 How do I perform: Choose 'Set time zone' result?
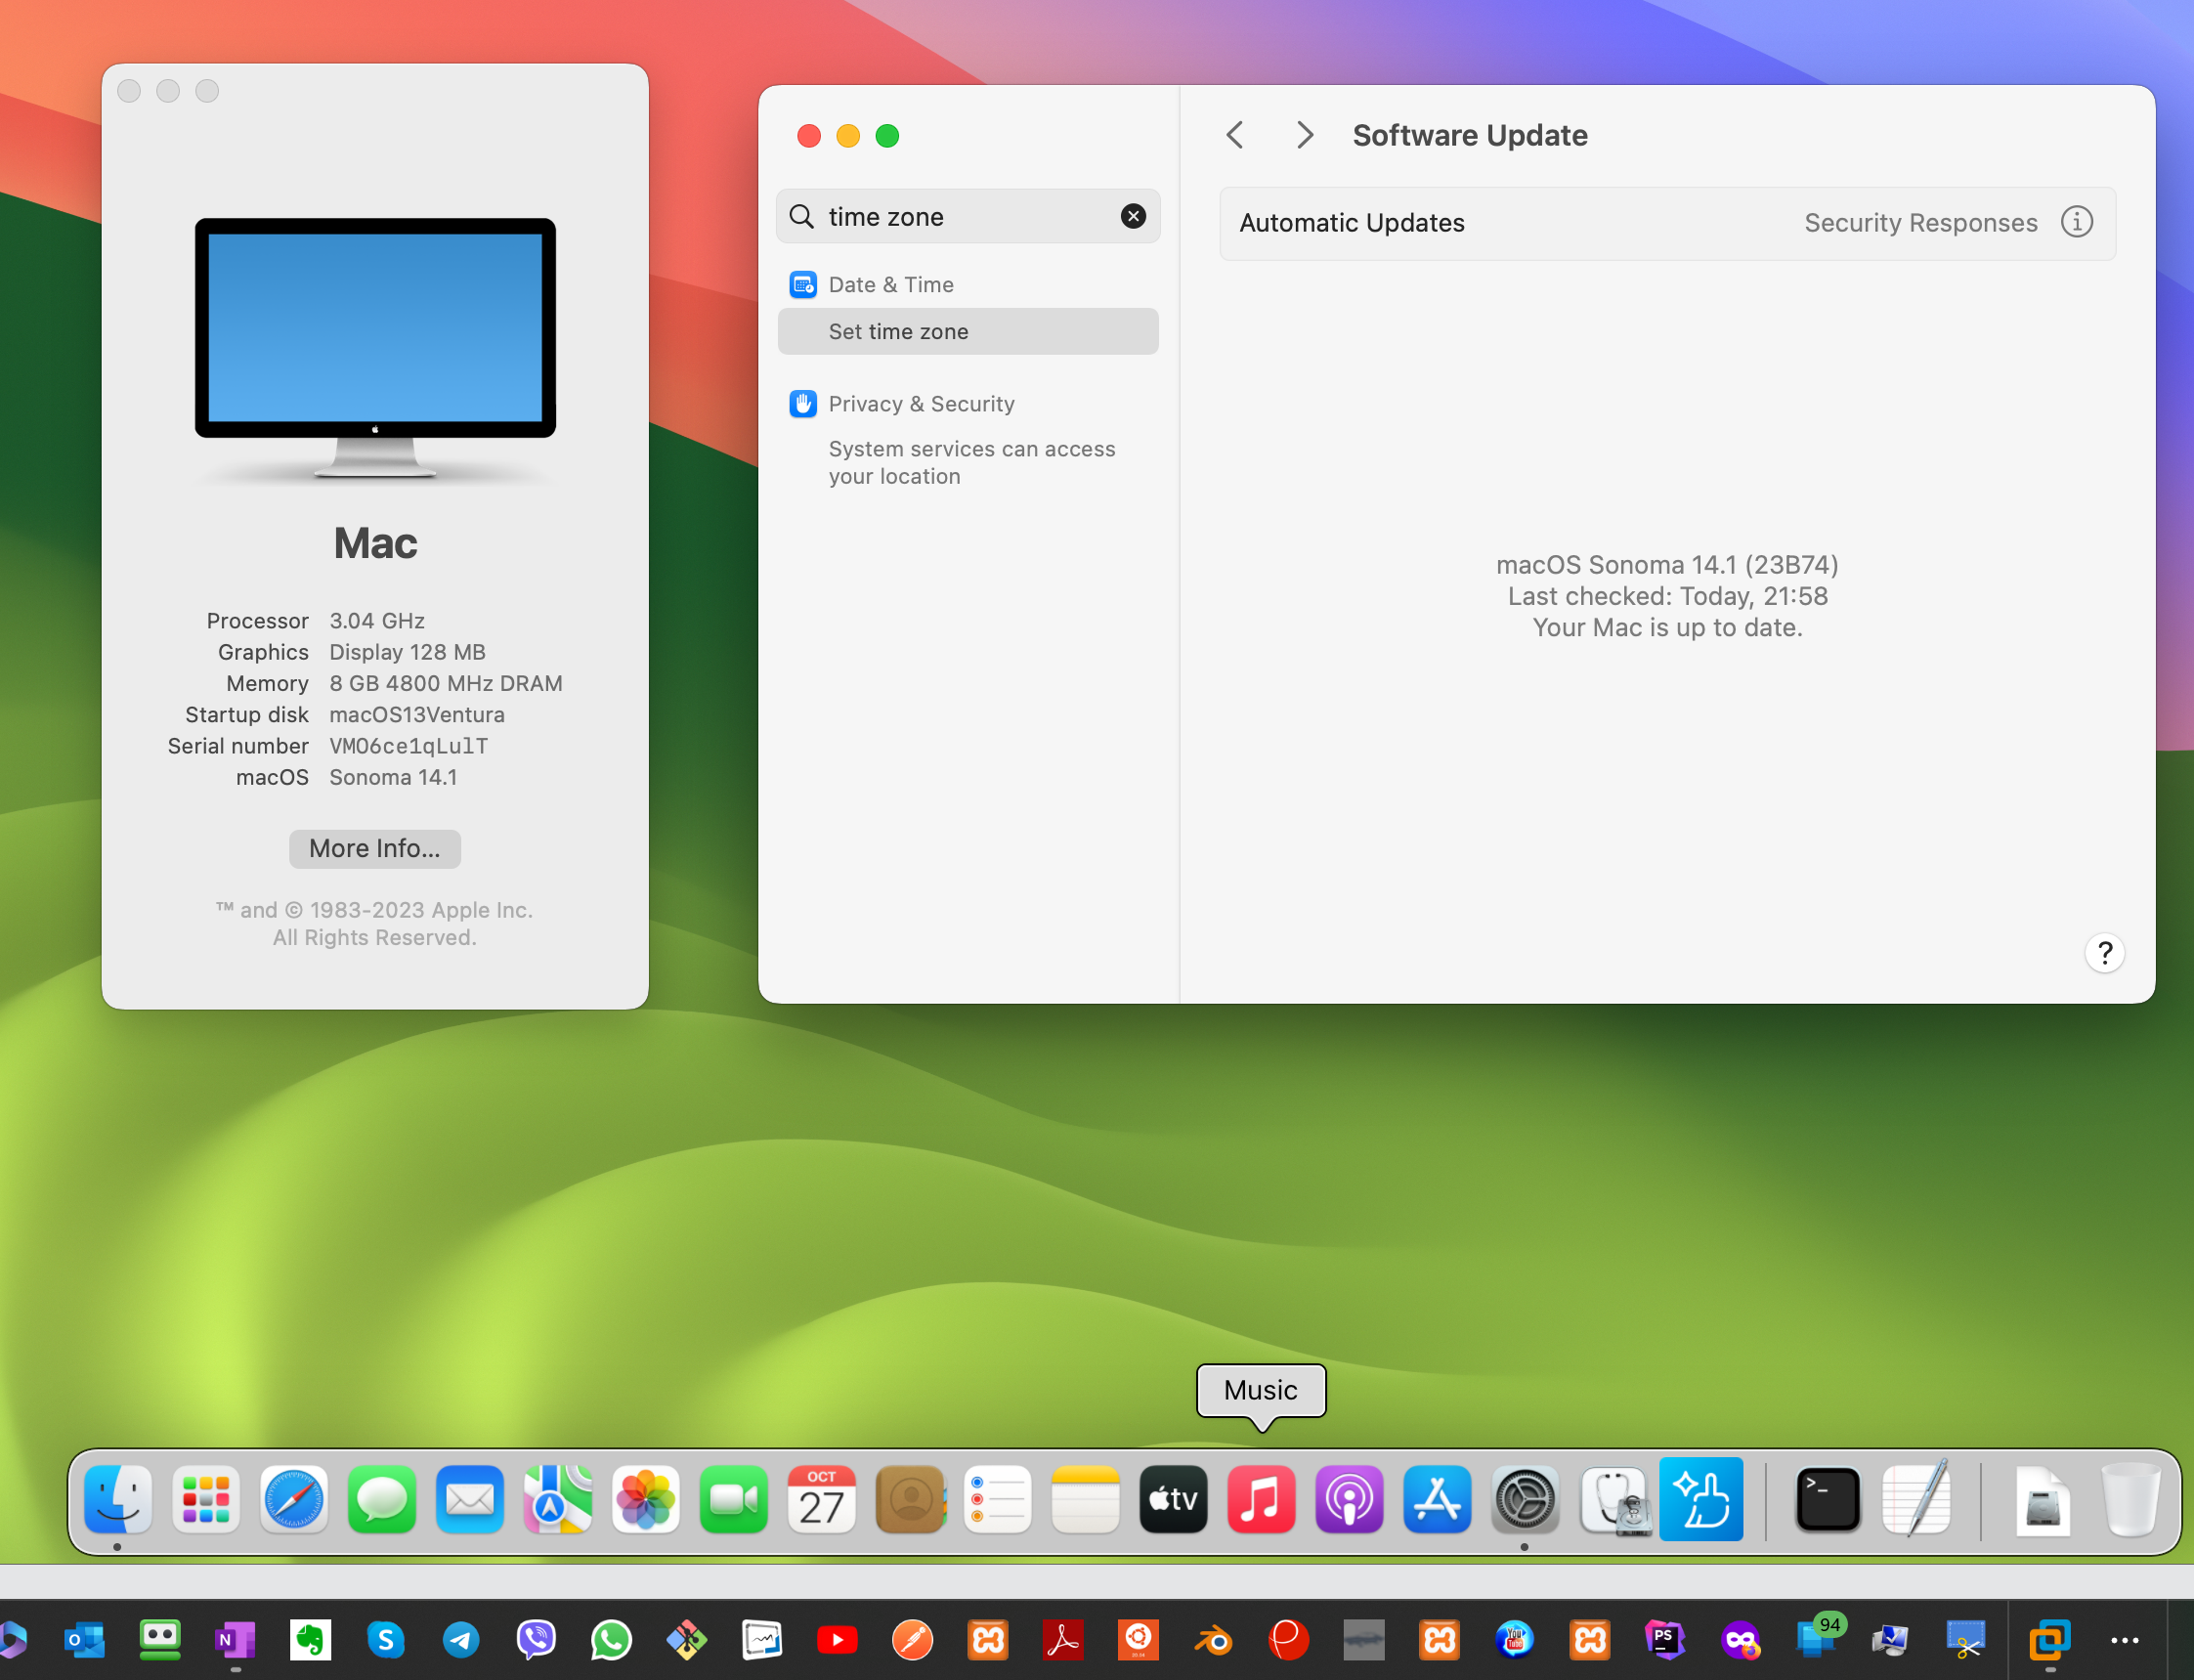968,331
